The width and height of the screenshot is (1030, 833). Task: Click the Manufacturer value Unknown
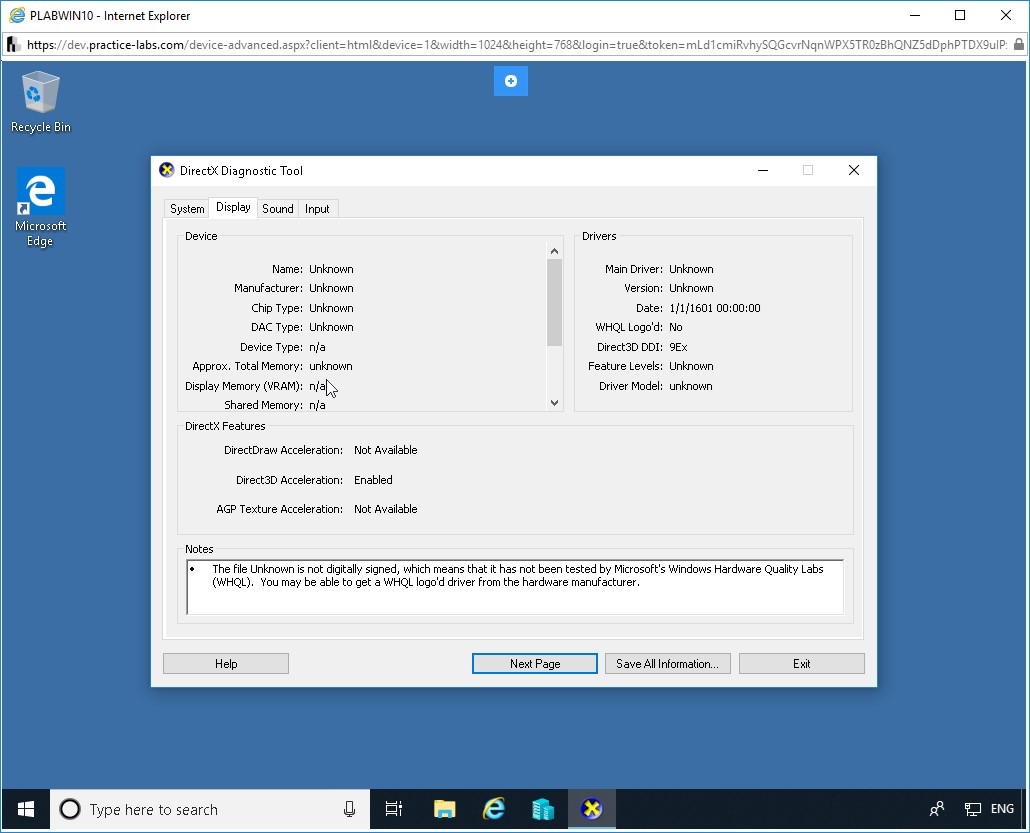click(x=331, y=288)
